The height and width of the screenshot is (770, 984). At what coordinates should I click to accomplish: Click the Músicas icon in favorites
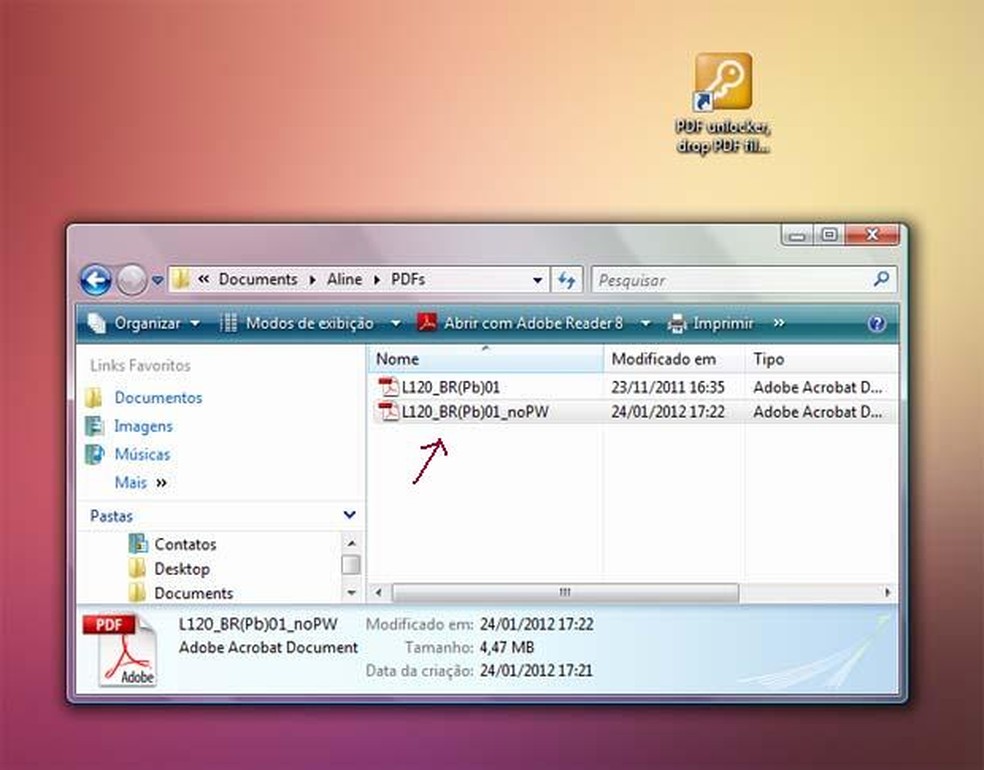tap(94, 454)
